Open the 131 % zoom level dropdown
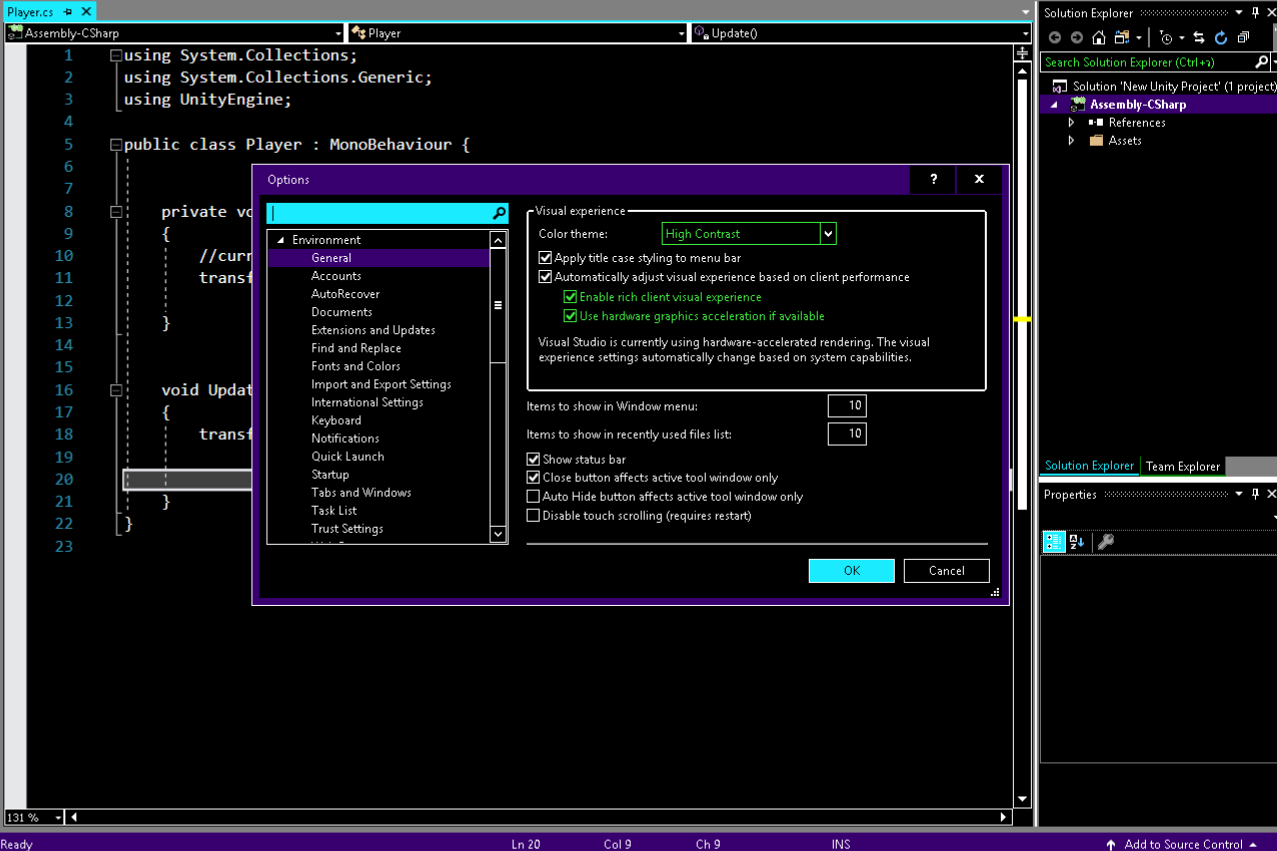 point(58,818)
